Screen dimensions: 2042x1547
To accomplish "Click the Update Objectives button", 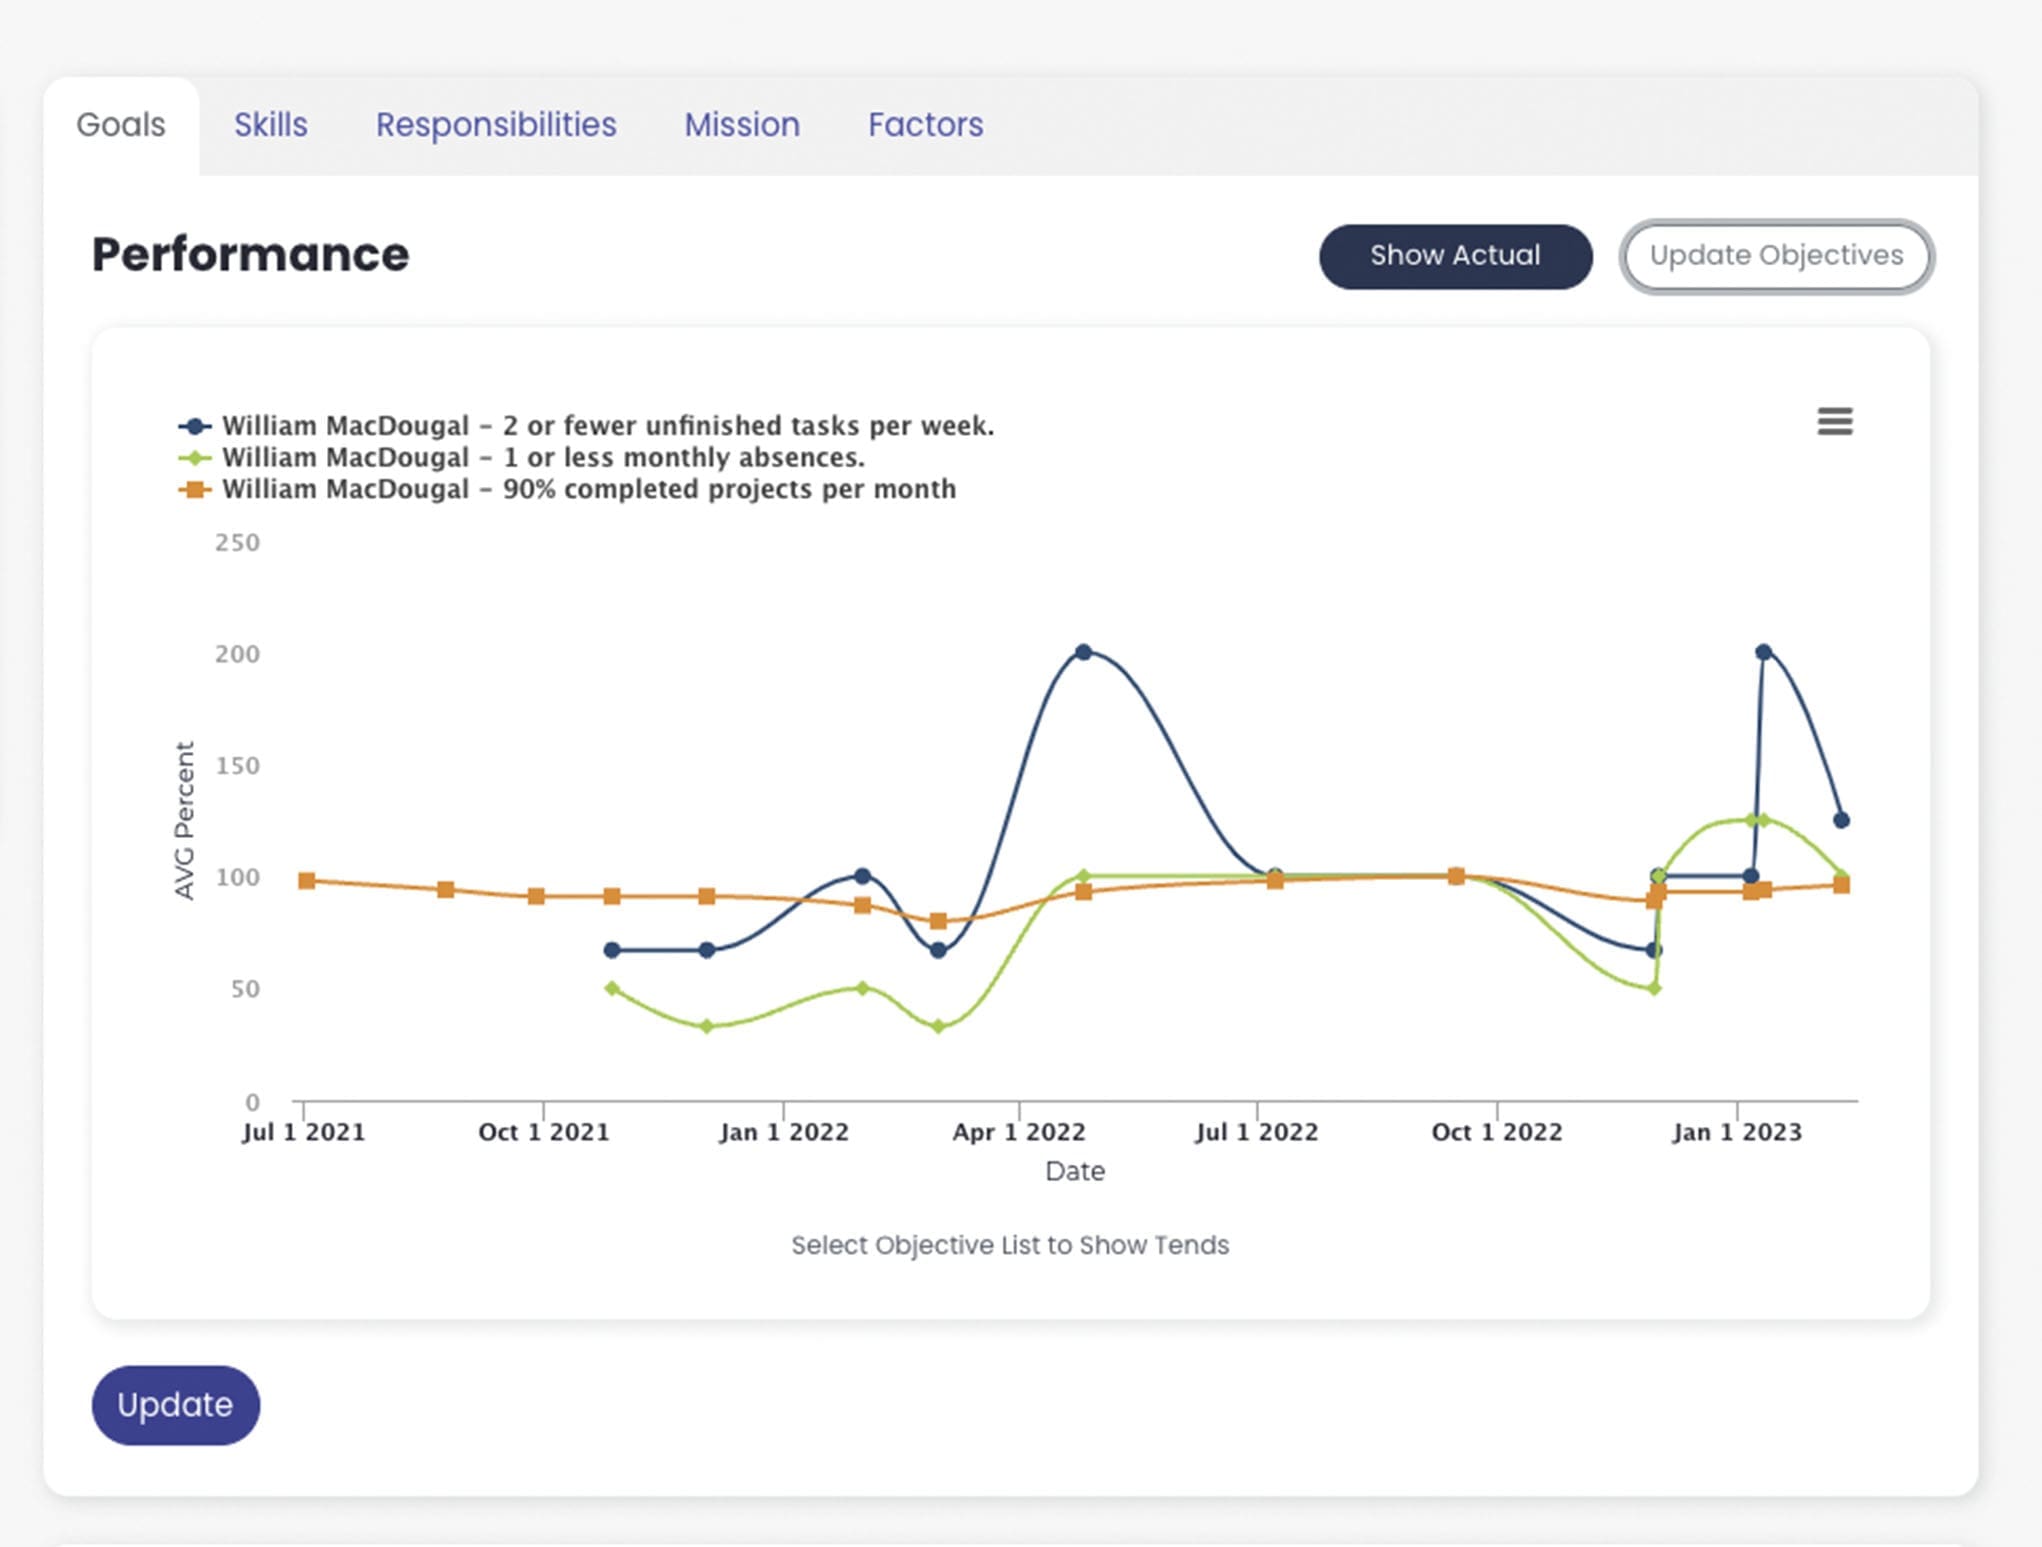I will tap(1776, 256).
